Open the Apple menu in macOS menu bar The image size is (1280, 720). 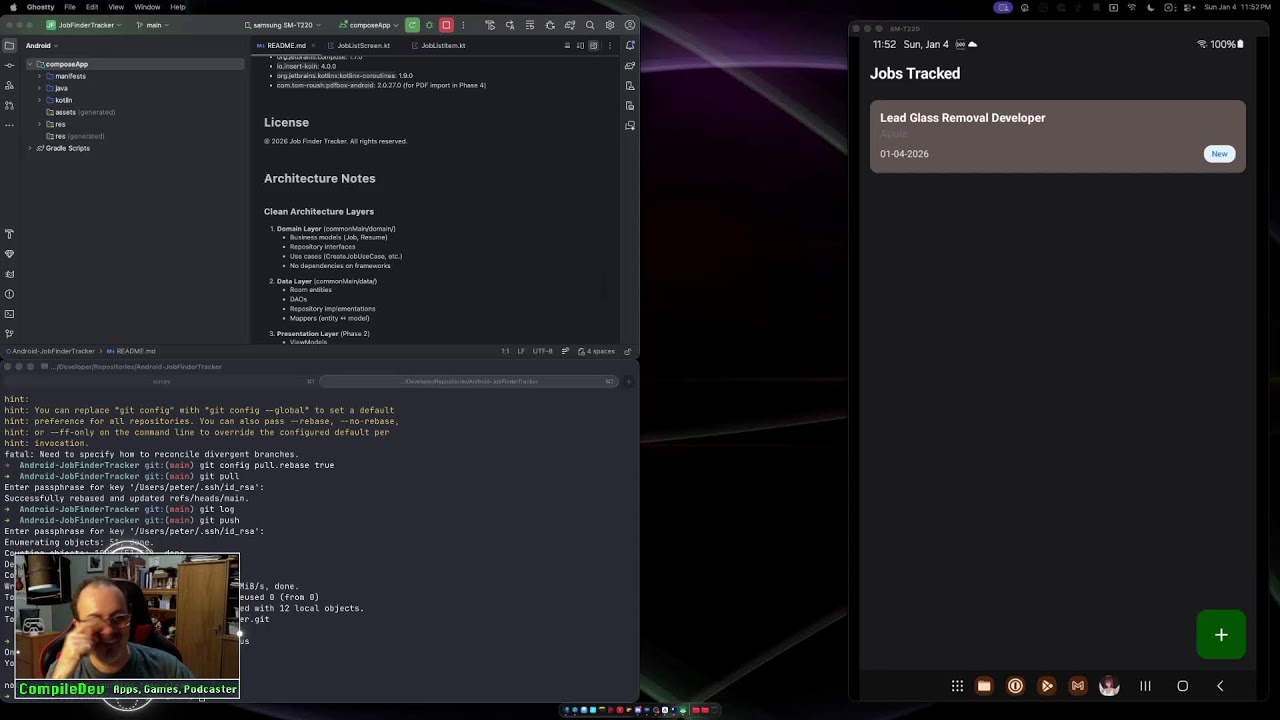tap(12, 7)
